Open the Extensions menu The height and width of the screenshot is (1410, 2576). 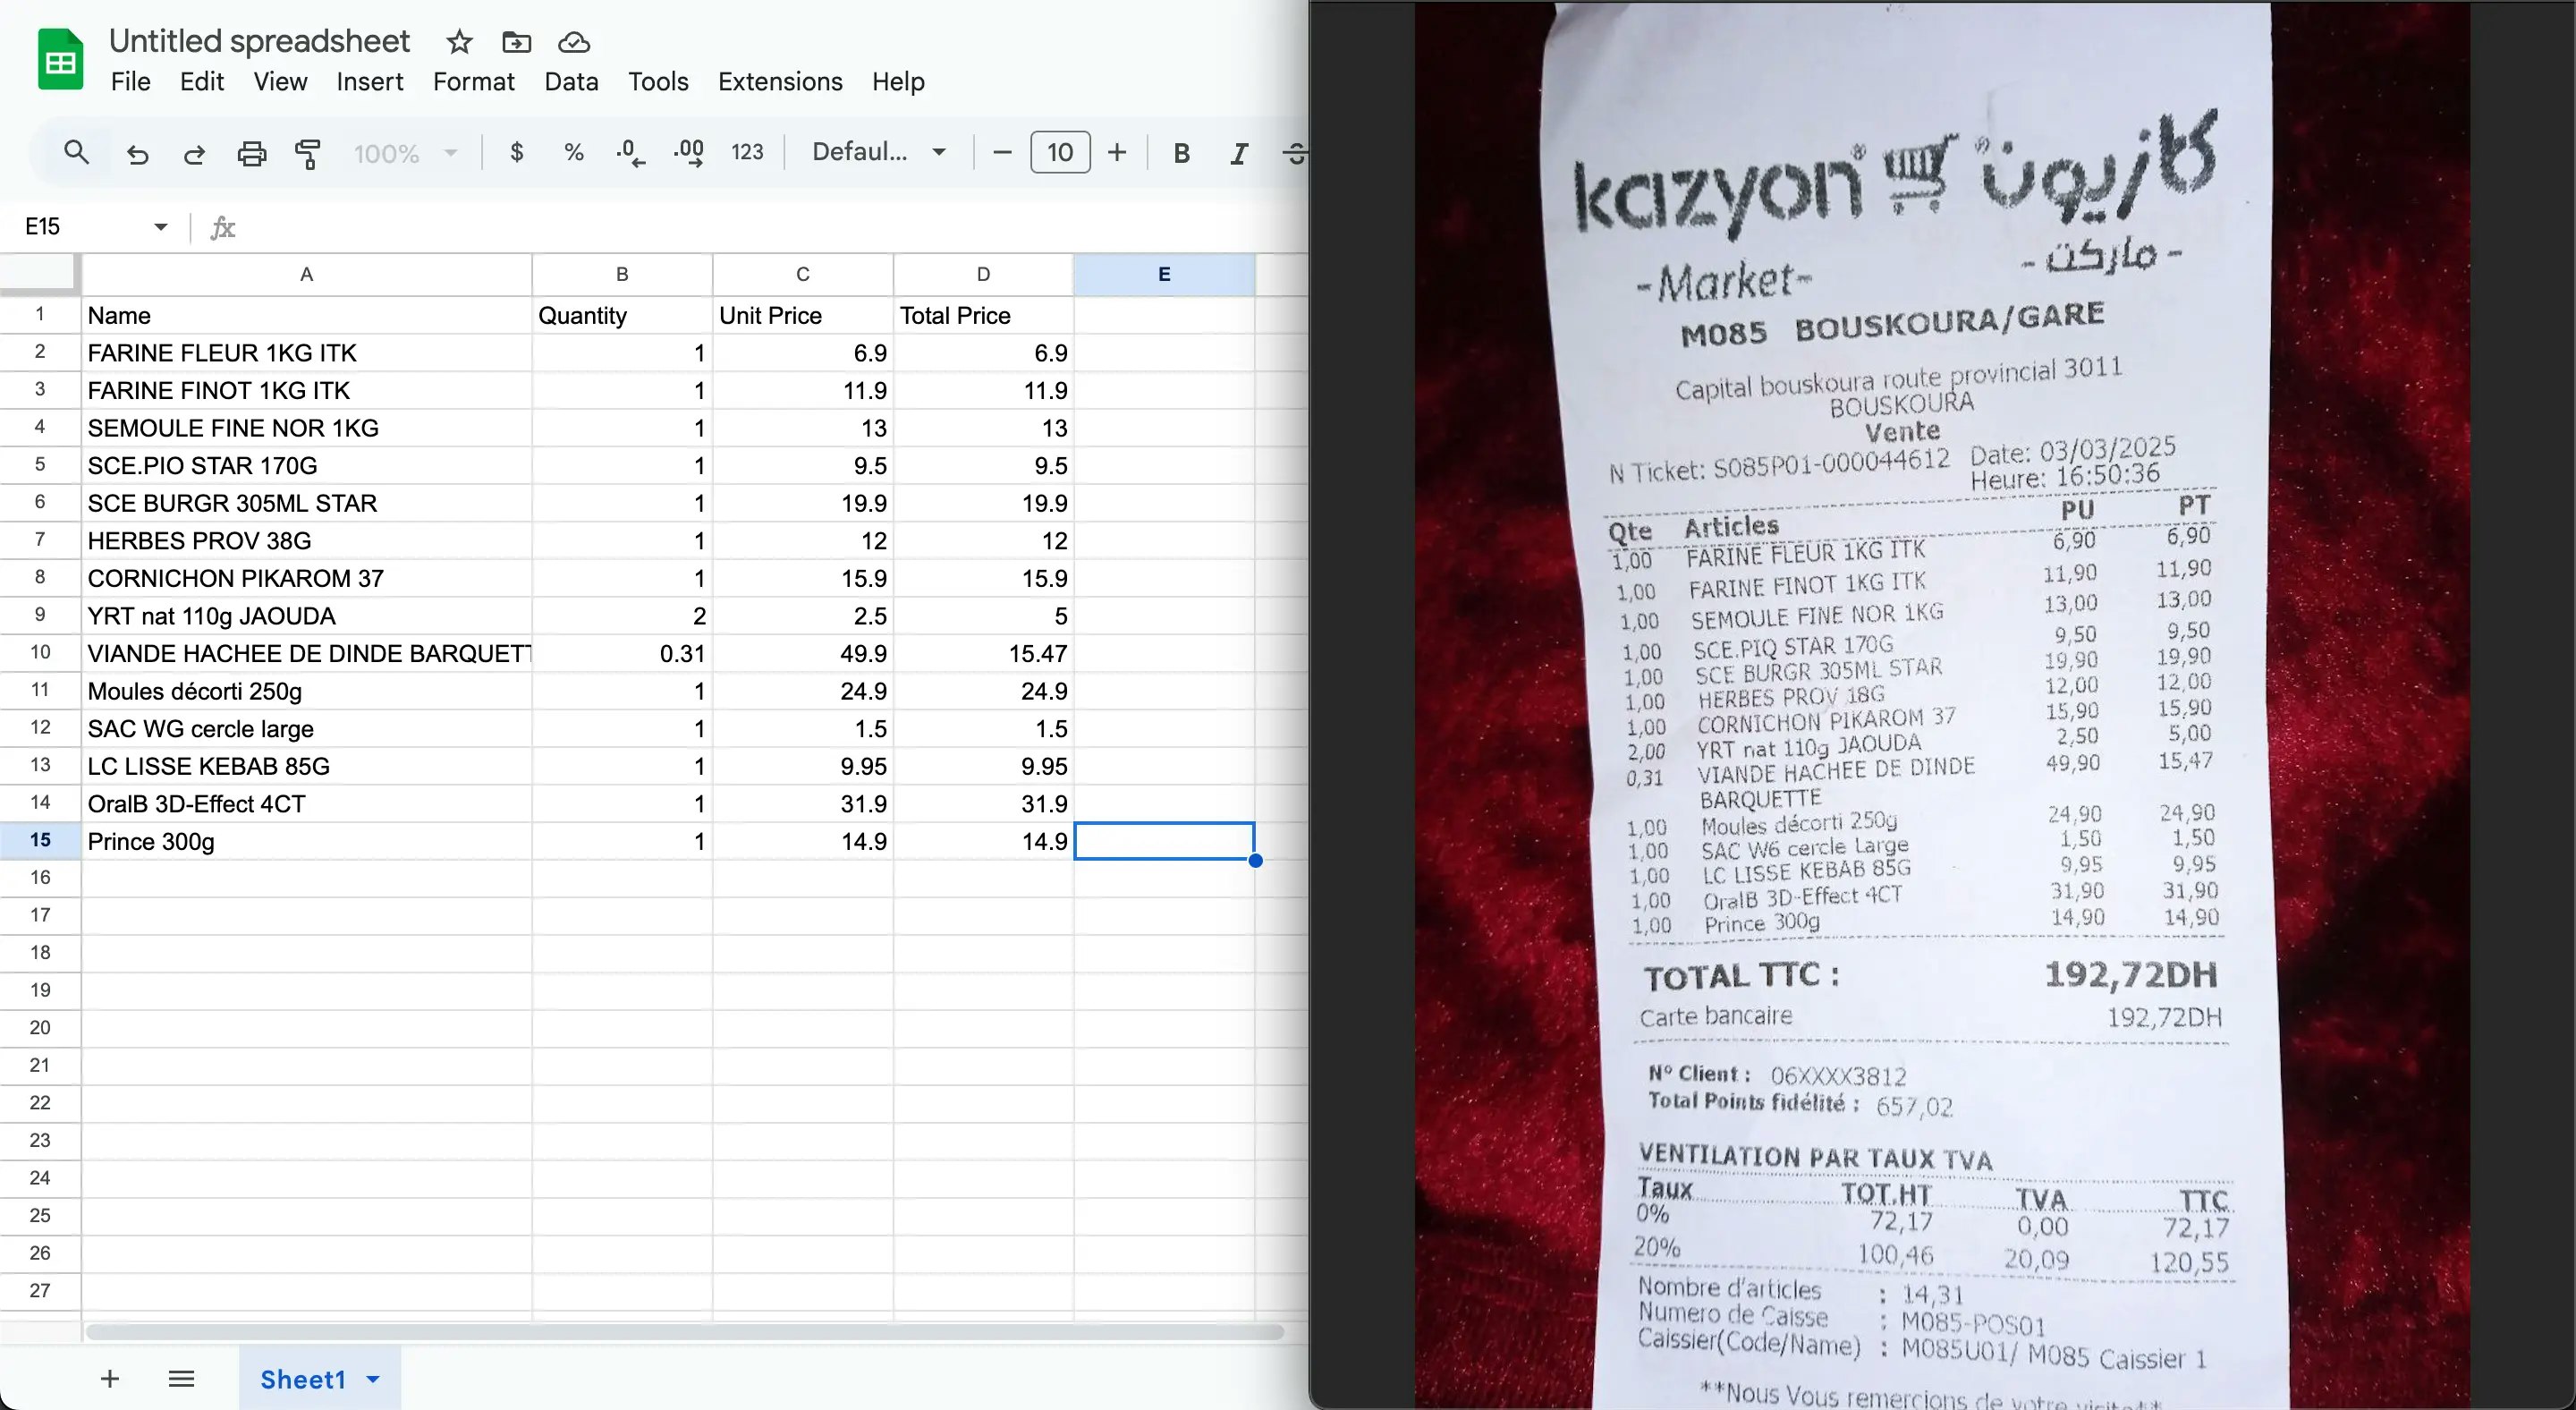779,82
